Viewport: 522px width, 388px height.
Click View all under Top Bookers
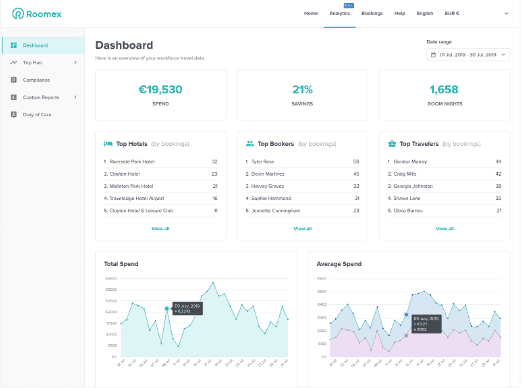pos(302,228)
